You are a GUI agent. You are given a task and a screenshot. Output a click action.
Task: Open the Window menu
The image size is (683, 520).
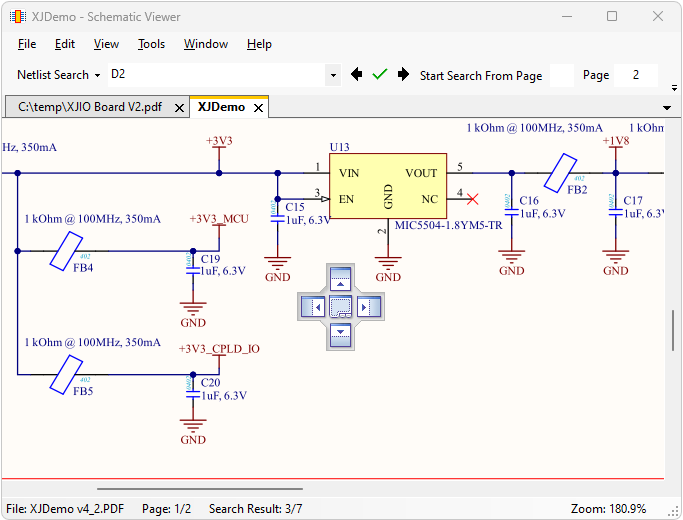coord(206,44)
